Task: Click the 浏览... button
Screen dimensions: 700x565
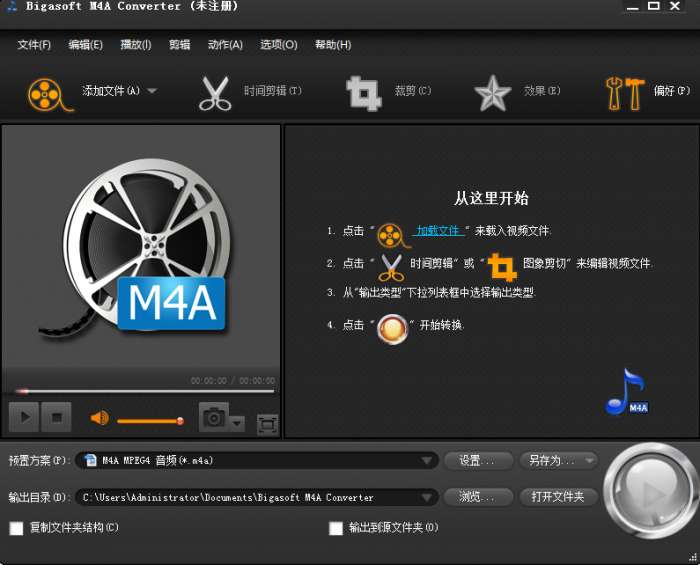Action: 478,497
